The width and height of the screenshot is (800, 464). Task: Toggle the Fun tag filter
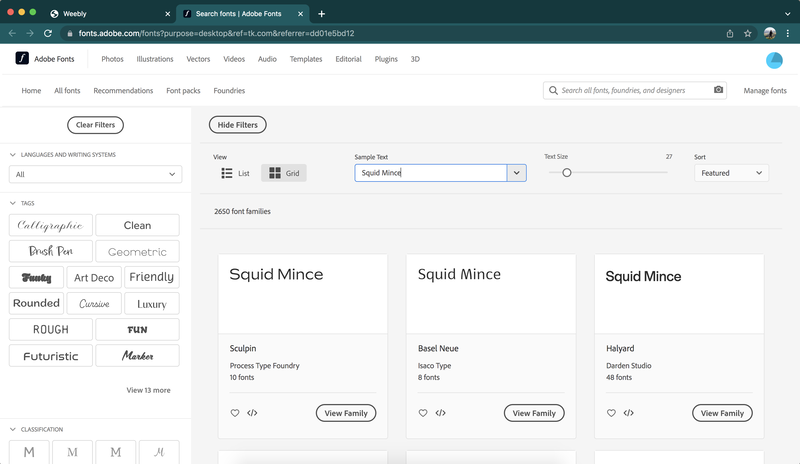[x=137, y=329]
